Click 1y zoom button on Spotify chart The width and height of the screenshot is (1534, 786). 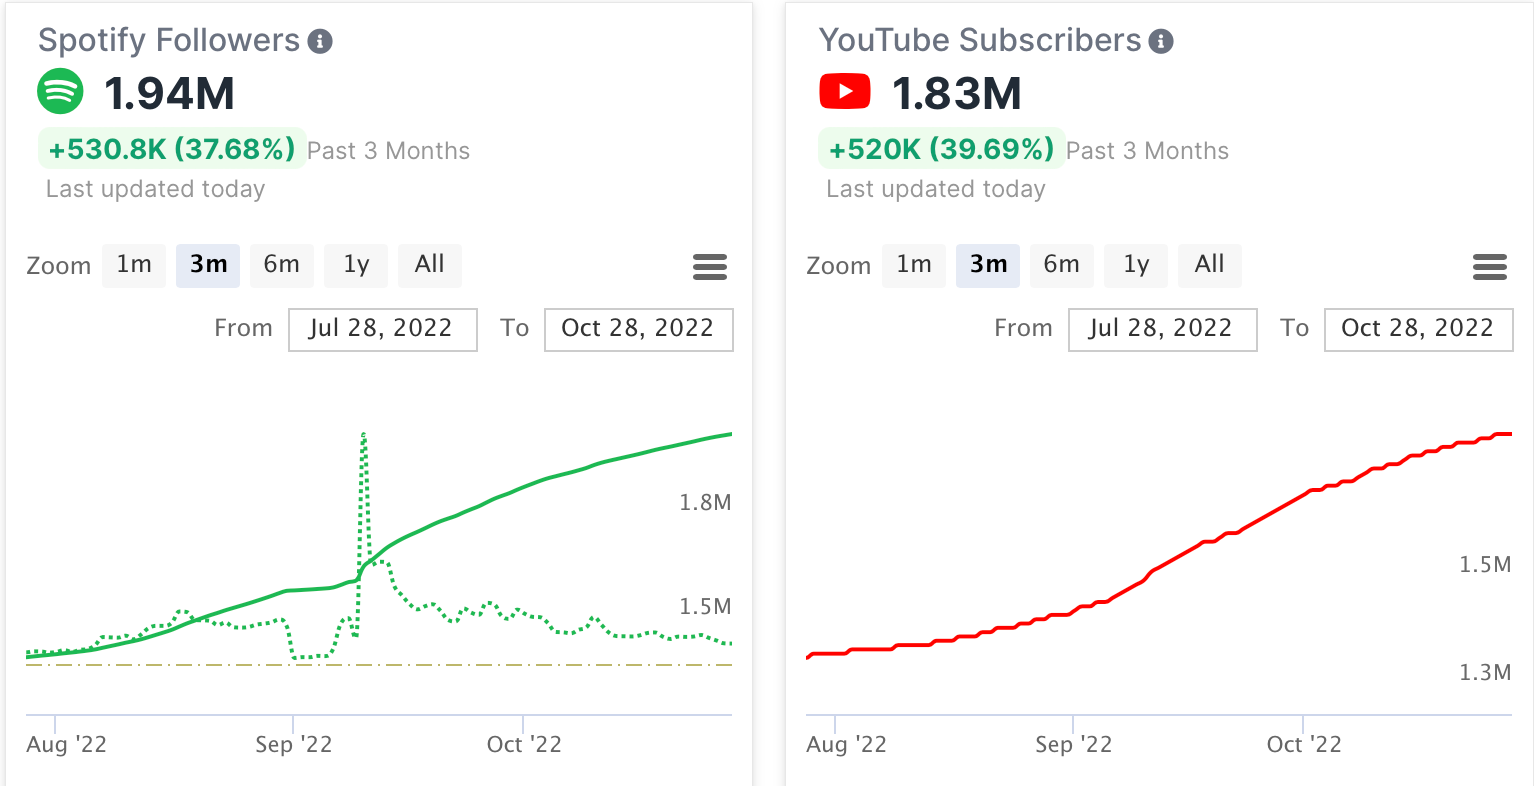pos(356,265)
